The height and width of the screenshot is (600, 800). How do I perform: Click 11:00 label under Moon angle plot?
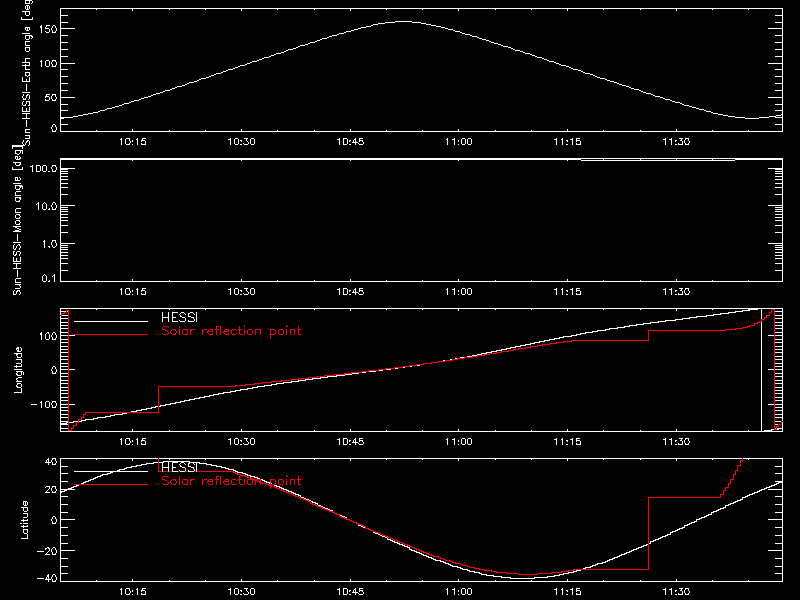click(459, 292)
